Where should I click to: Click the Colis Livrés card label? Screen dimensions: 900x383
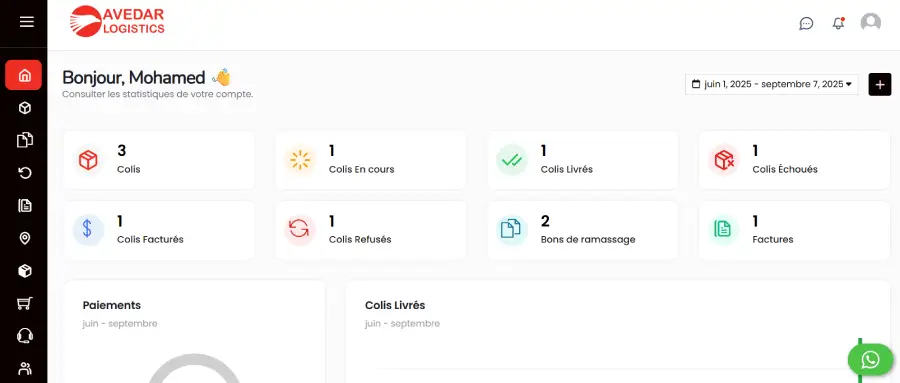pyautogui.click(x=567, y=169)
